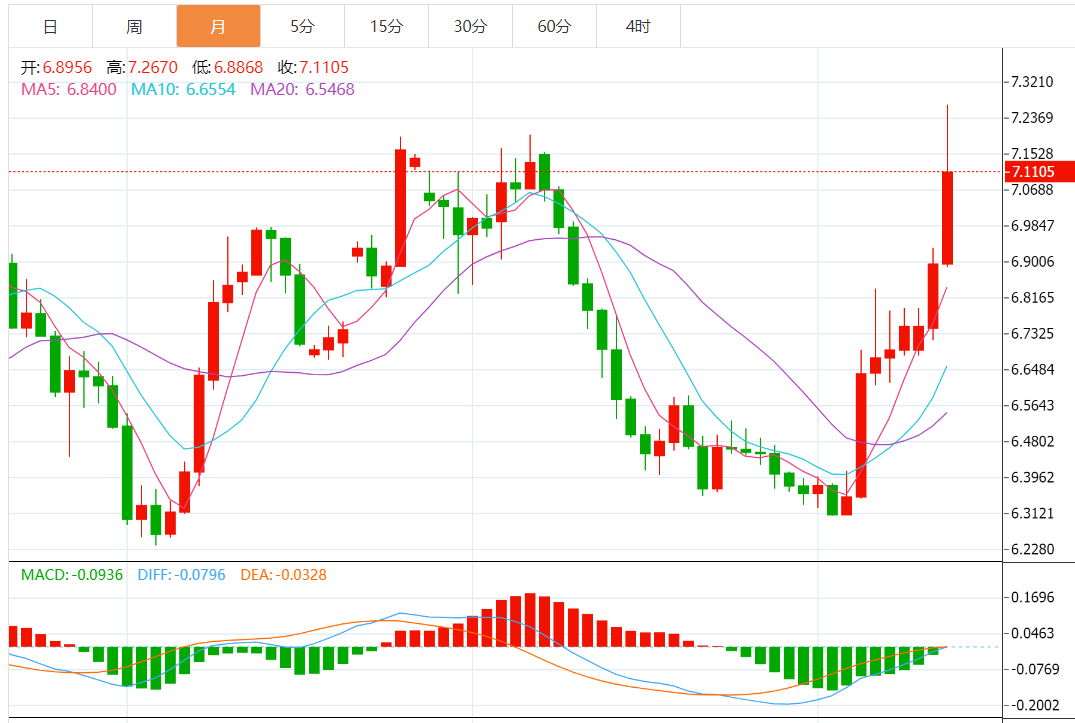Image resolution: width=1075 pixels, height=723 pixels.
Task: Select the 60分 timeframe tab
Action: 554,26
